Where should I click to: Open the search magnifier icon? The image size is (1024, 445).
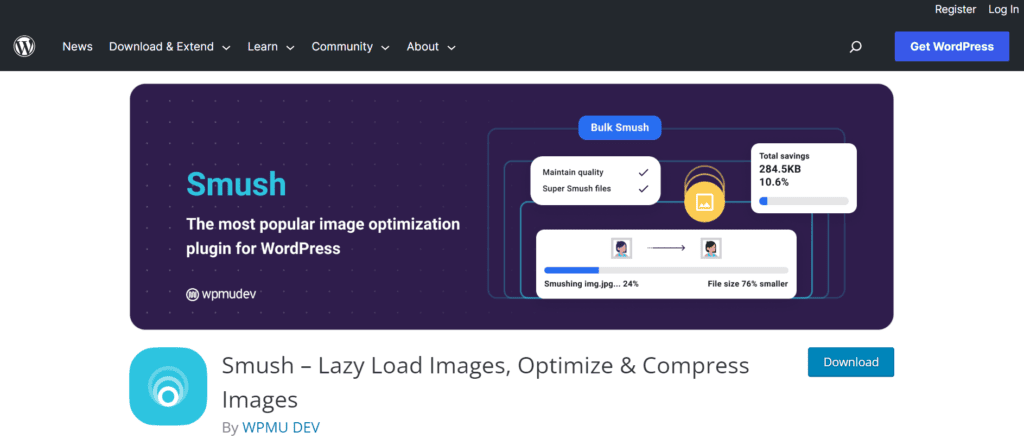[856, 46]
